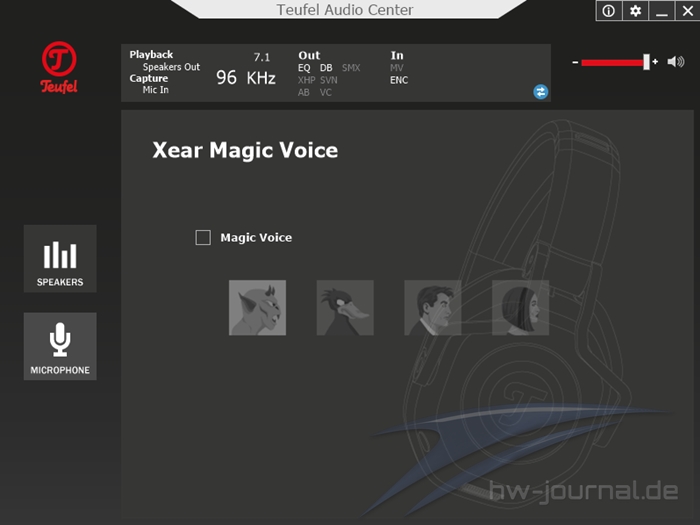Increase volume with the plus button

point(656,62)
